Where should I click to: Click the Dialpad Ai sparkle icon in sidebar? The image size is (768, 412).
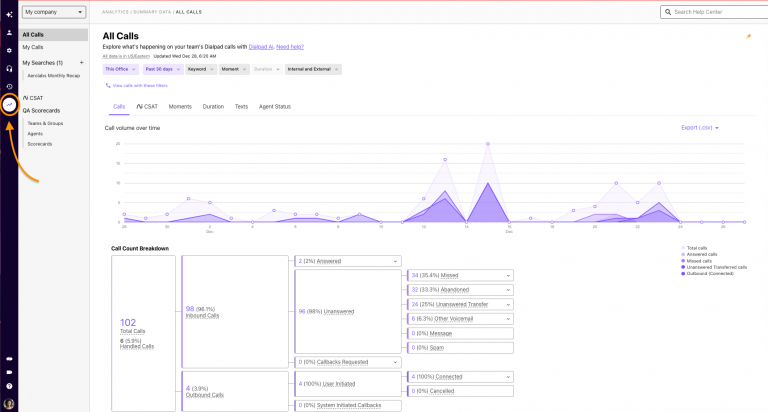click(9, 15)
